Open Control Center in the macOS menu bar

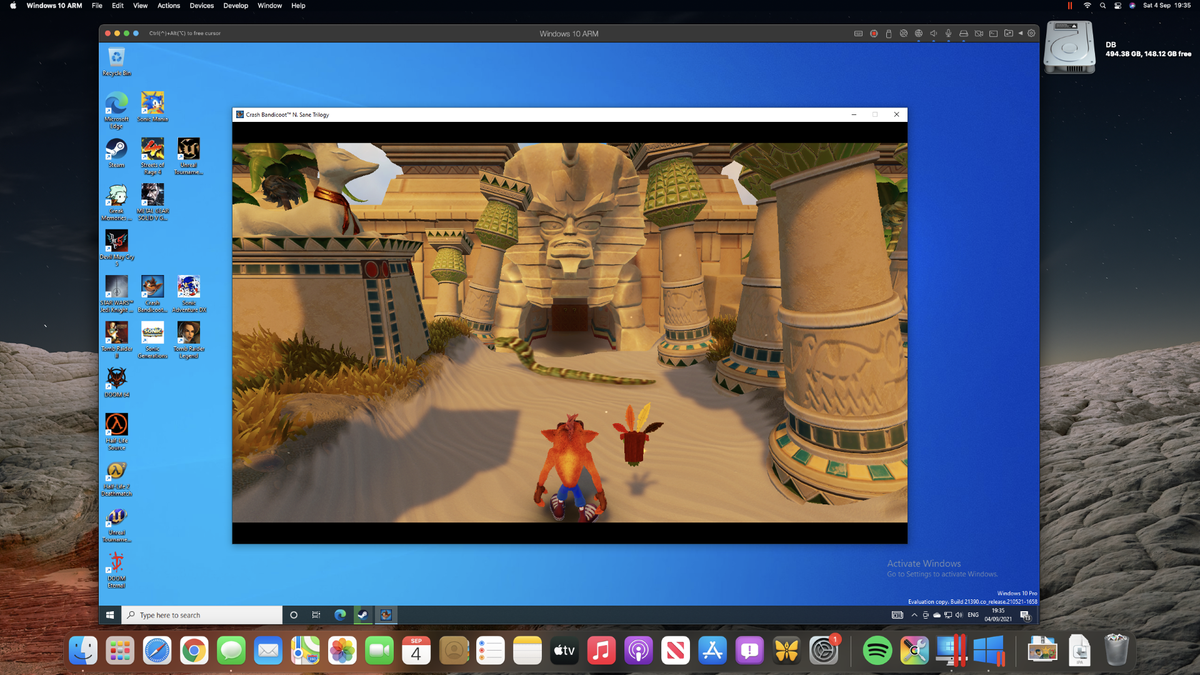click(x=1118, y=5)
